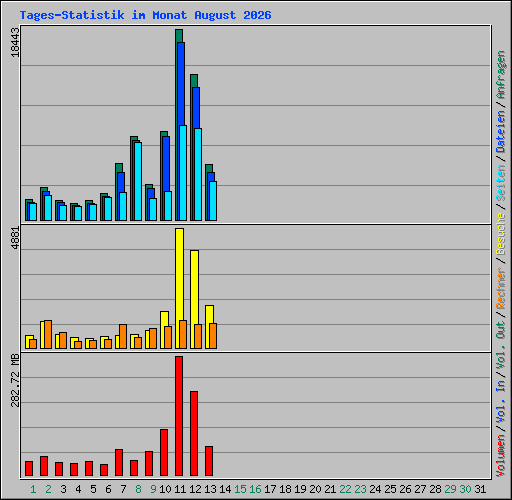
Task: Select day 13 on the x-axis
Action: pos(210,489)
